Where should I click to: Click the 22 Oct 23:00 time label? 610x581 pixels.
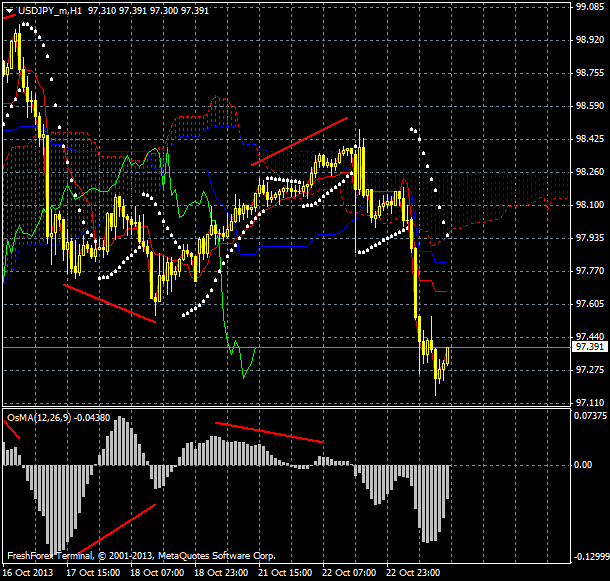tap(414, 573)
